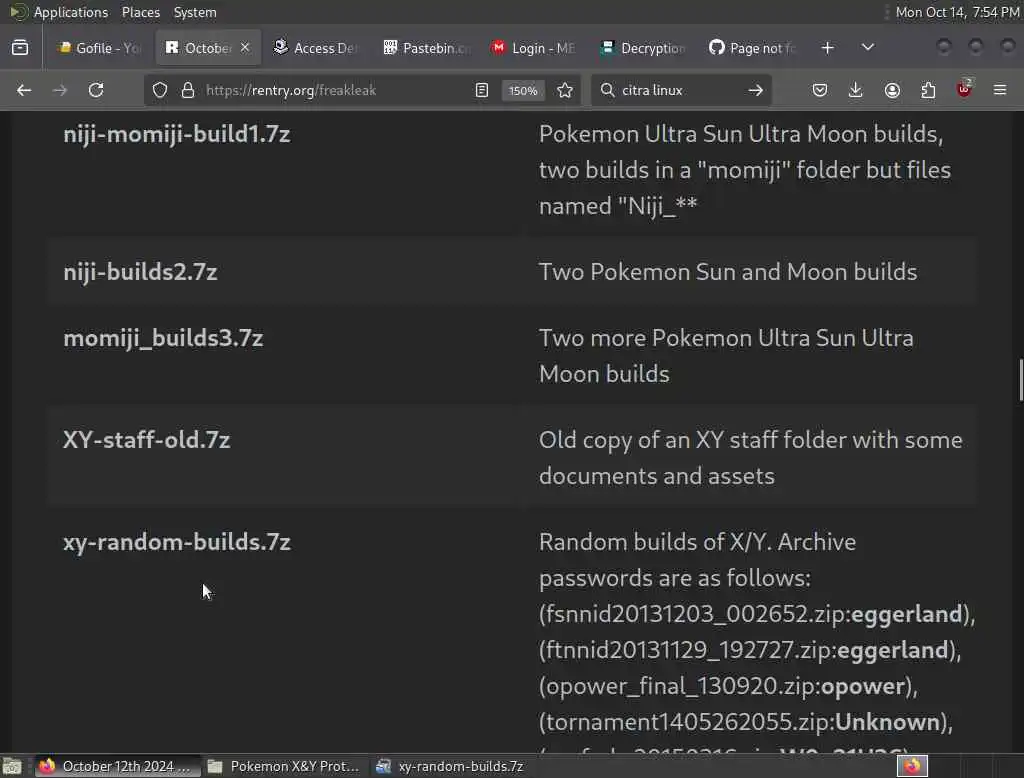Open Firefox hamburger application menu

tap(1000, 90)
